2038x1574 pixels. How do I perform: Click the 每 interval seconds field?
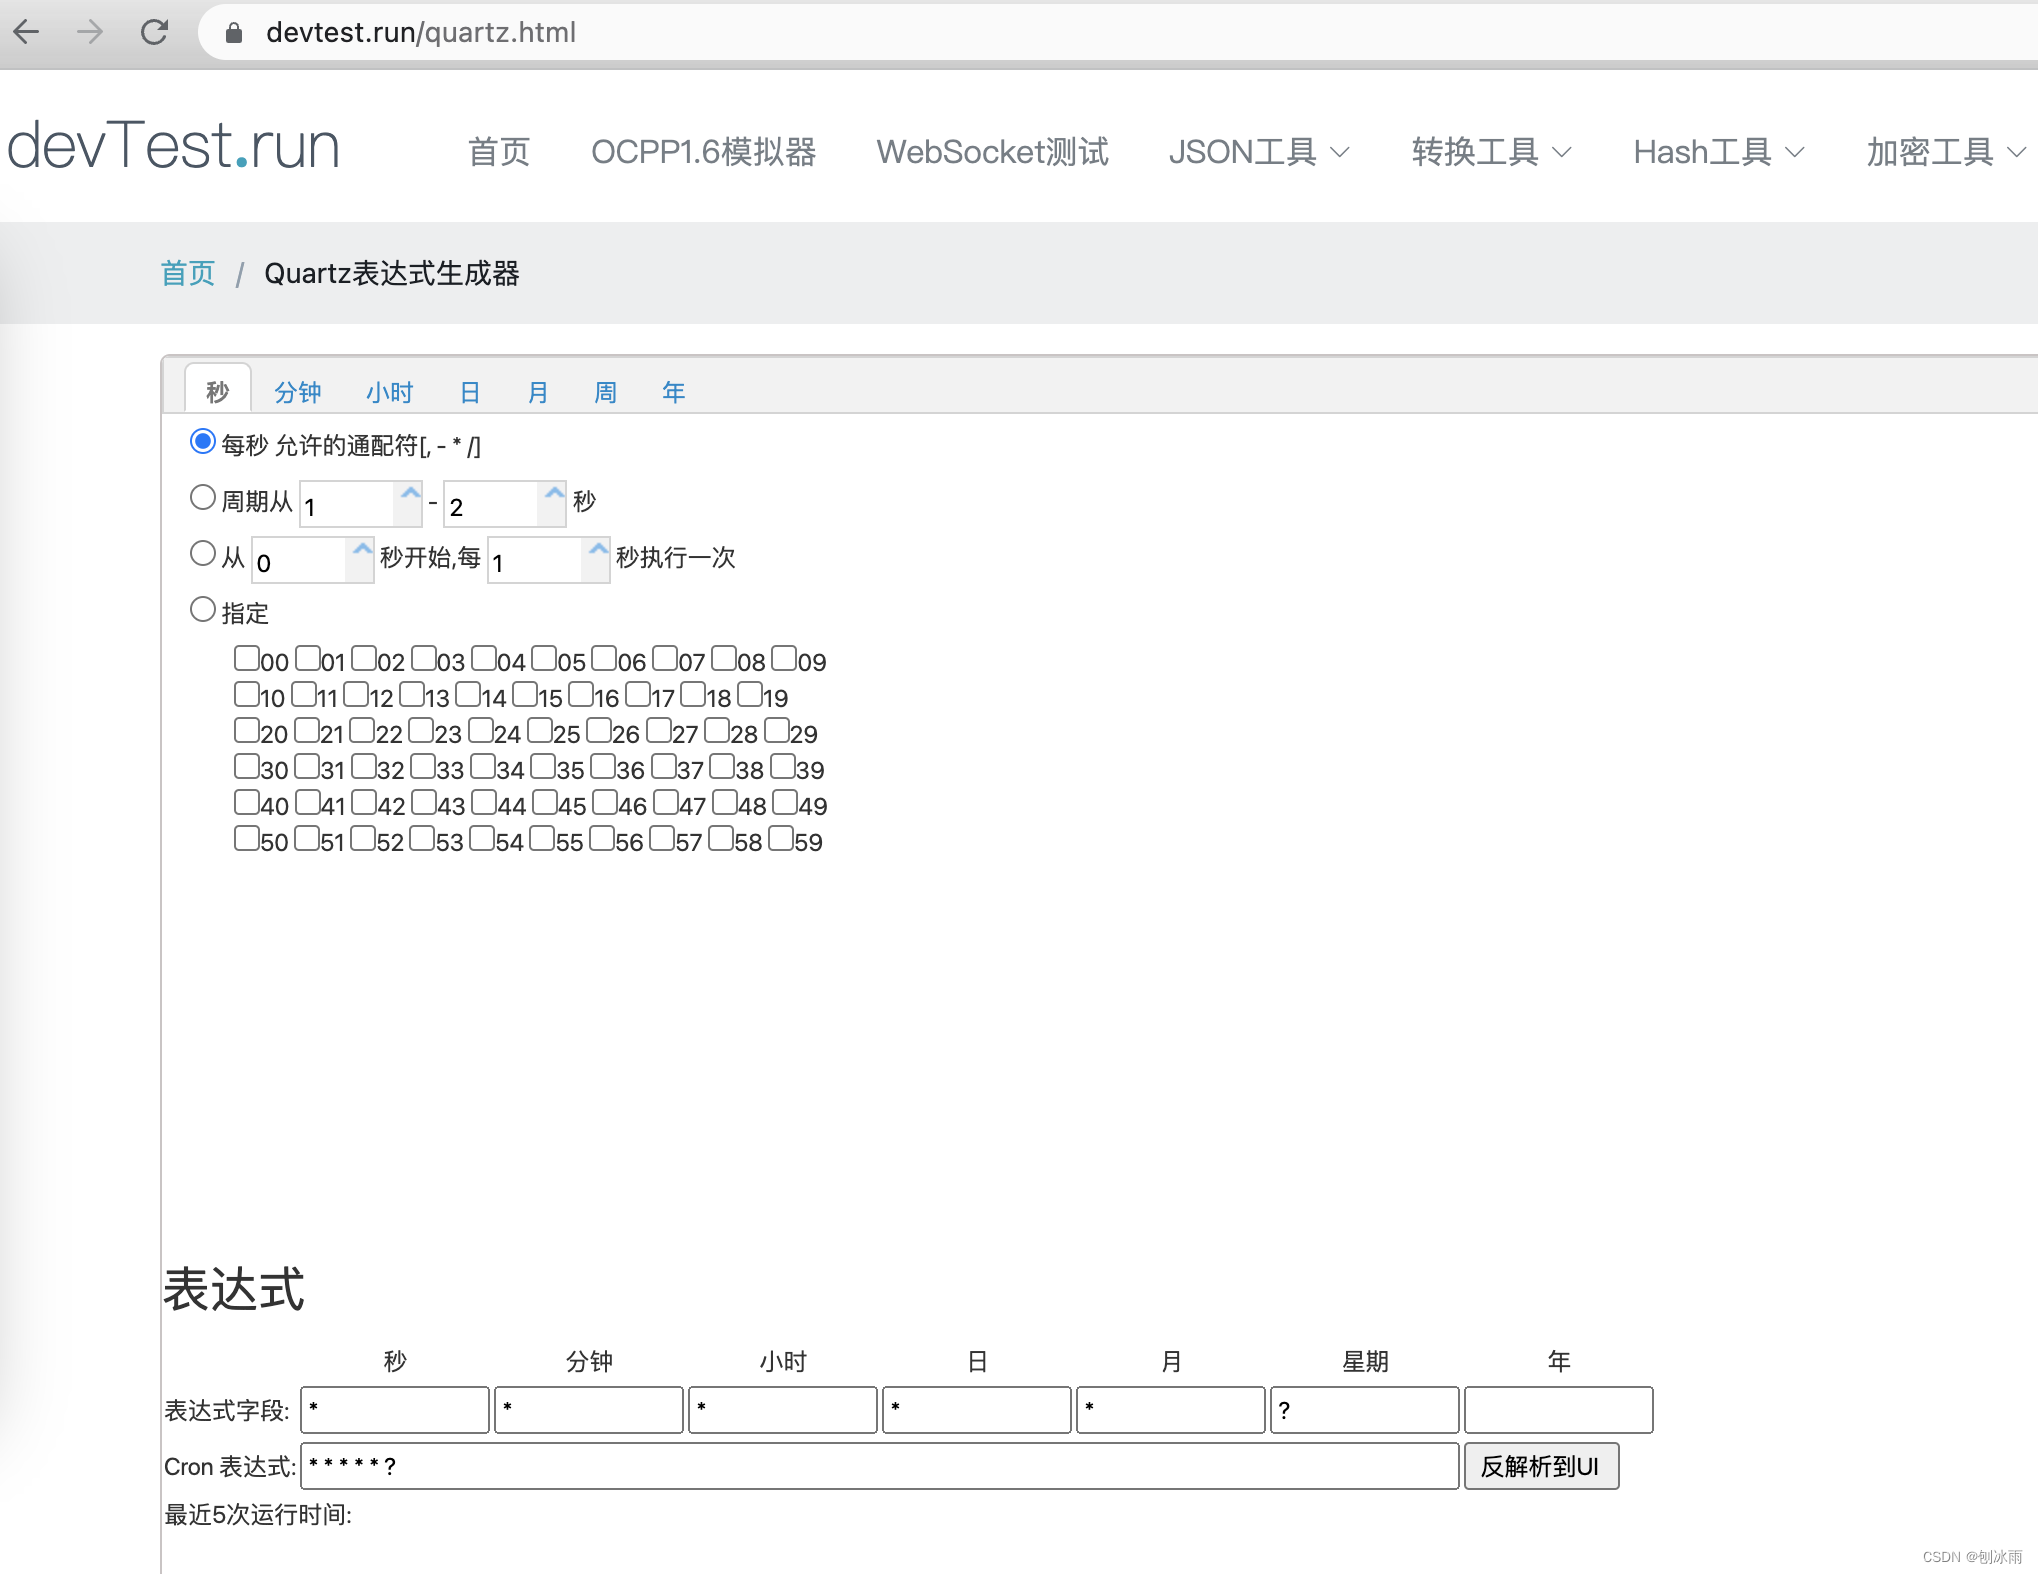(536, 560)
